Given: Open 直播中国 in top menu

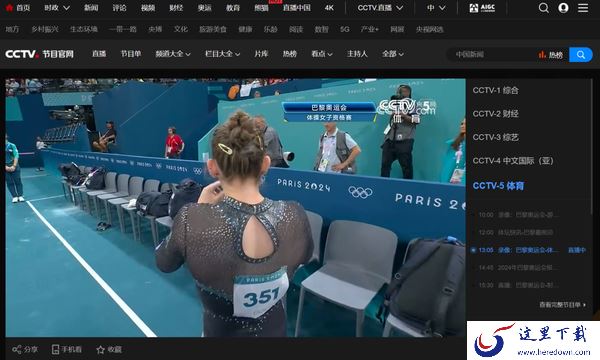Looking at the screenshot, I should [x=297, y=8].
